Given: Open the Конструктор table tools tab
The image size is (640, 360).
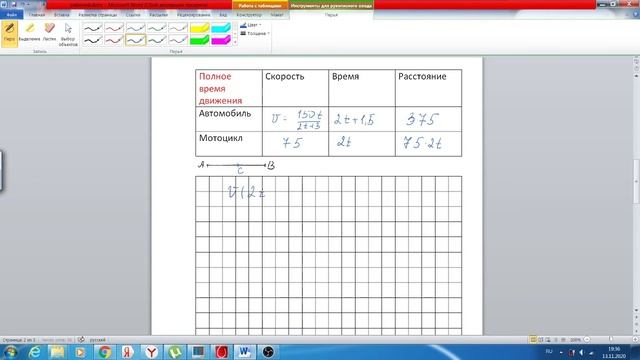Looking at the screenshot, I should tap(249, 15).
